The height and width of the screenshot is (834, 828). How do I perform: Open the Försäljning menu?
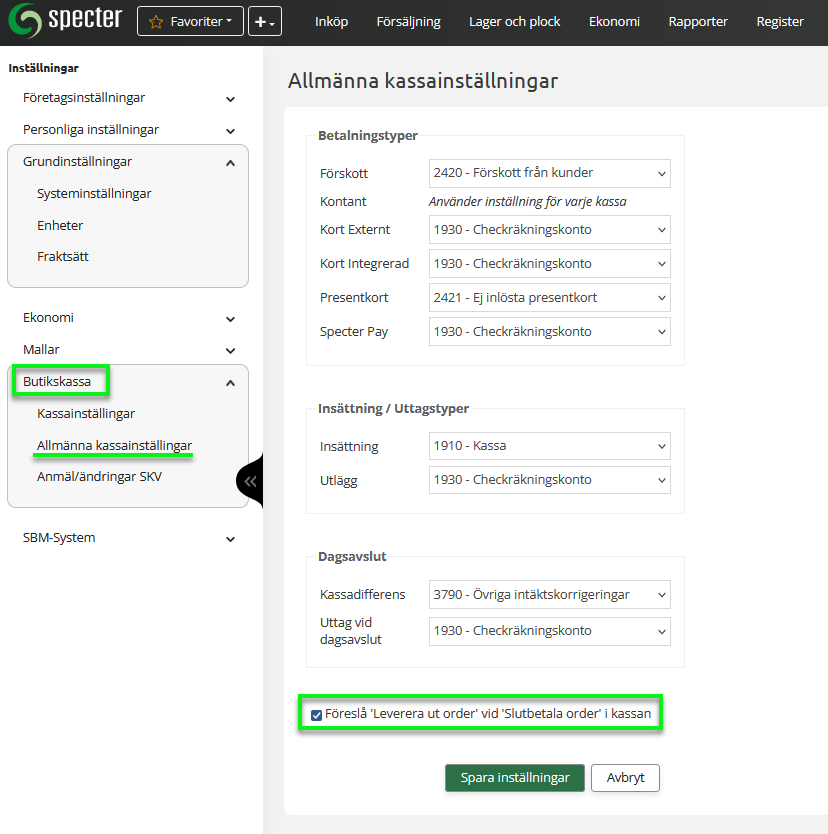(x=408, y=22)
